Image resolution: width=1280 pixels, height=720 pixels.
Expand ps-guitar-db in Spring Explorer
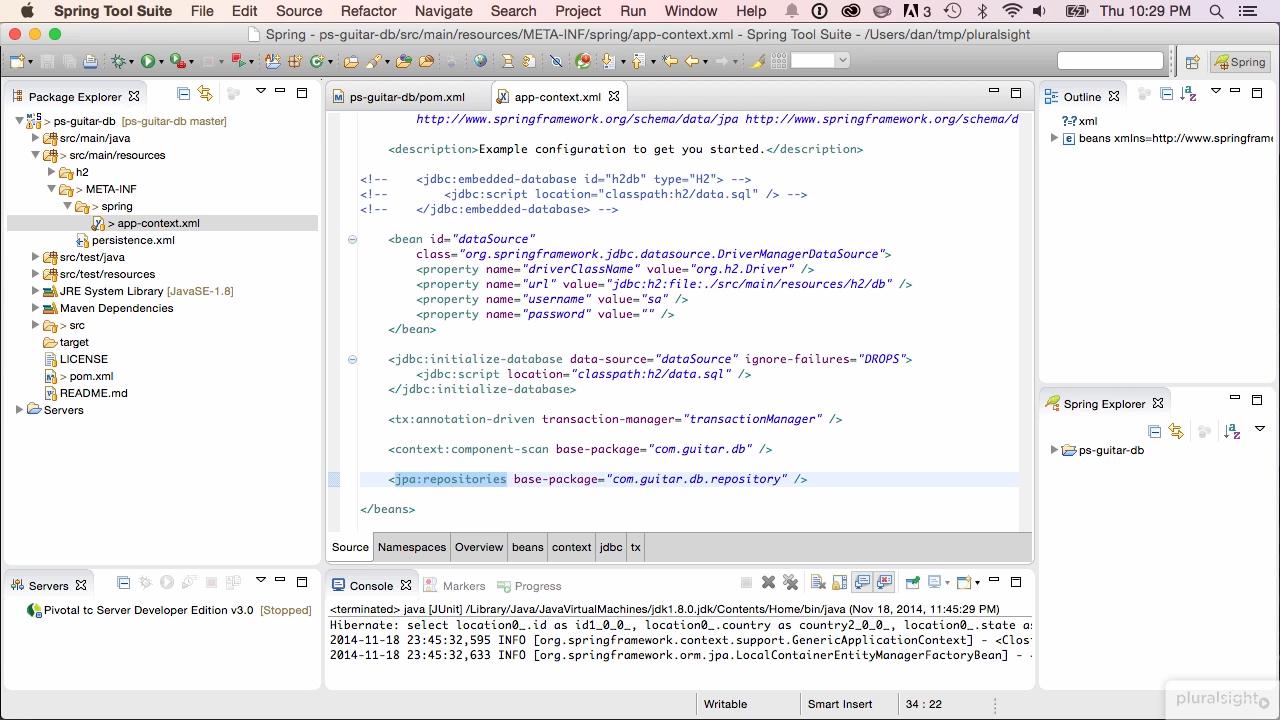(1054, 450)
